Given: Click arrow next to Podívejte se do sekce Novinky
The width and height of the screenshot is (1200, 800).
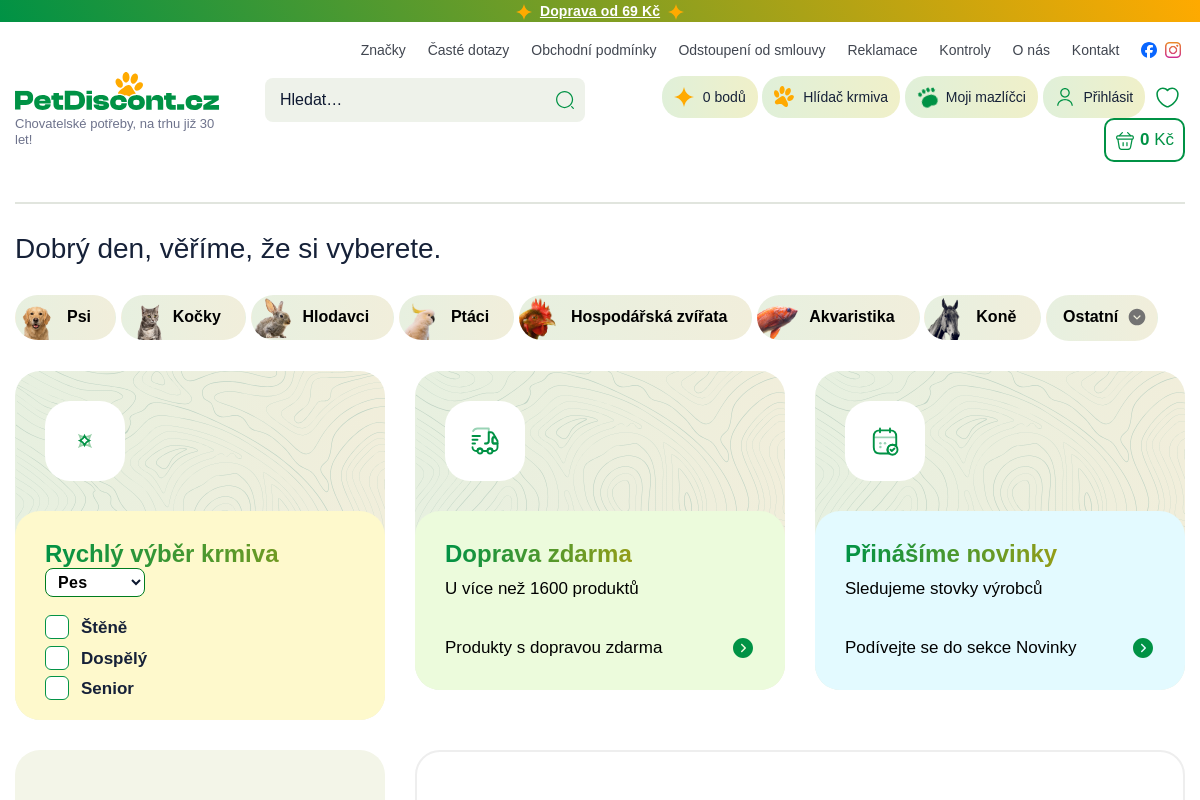Looking at the screenshot, I should (1143, 648).
